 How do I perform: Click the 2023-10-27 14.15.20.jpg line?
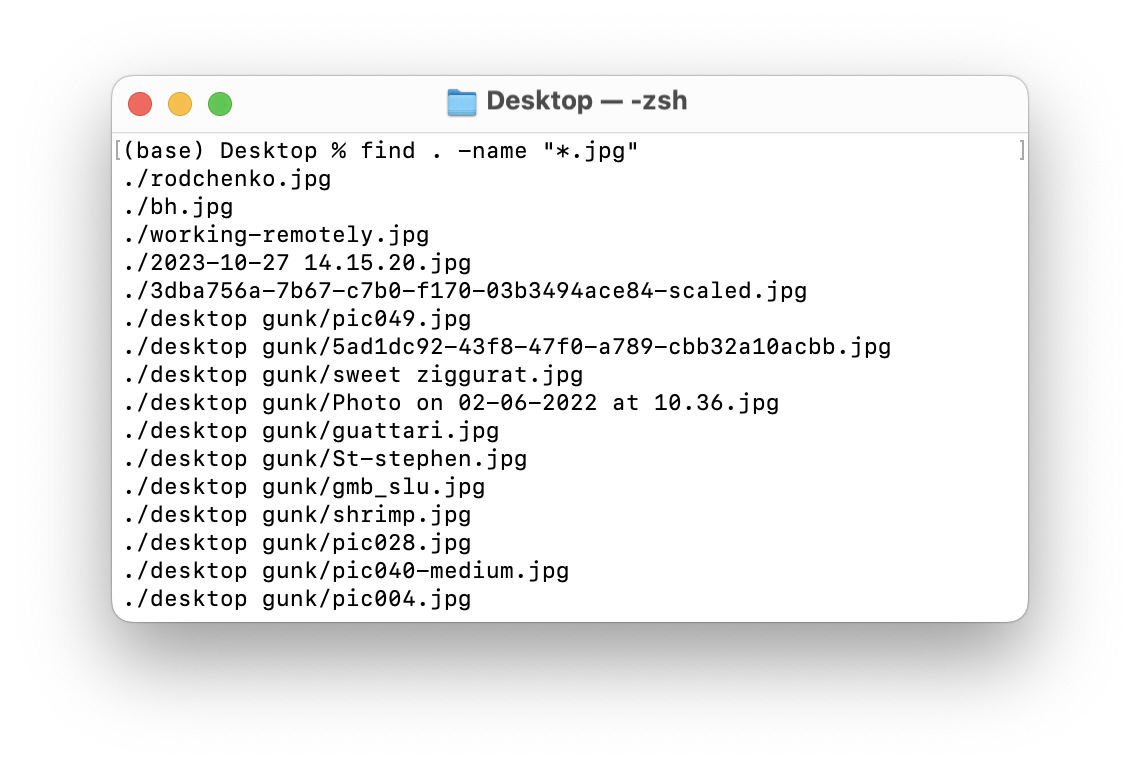coord(297,262)
